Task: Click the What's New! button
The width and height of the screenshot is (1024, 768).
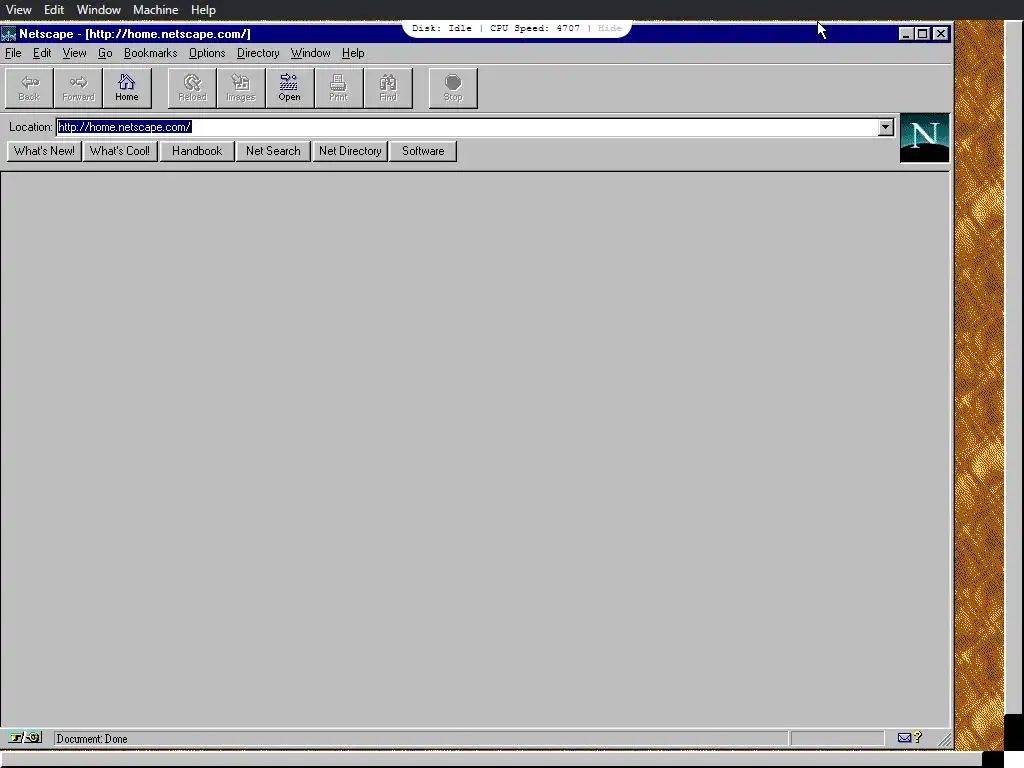Action: click(44, 151)
